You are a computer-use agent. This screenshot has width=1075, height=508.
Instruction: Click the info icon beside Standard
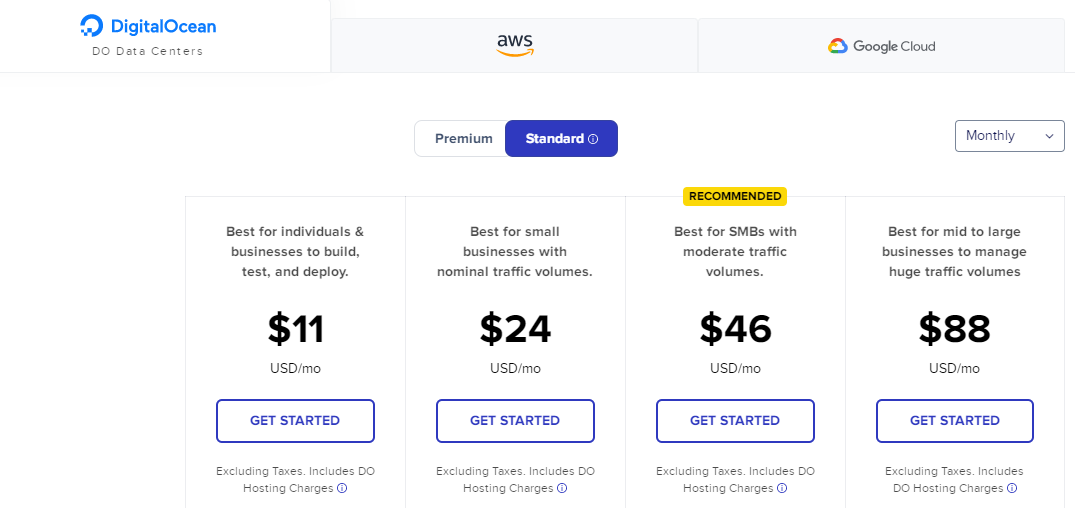pyautogui.click(x=593, y=139)
